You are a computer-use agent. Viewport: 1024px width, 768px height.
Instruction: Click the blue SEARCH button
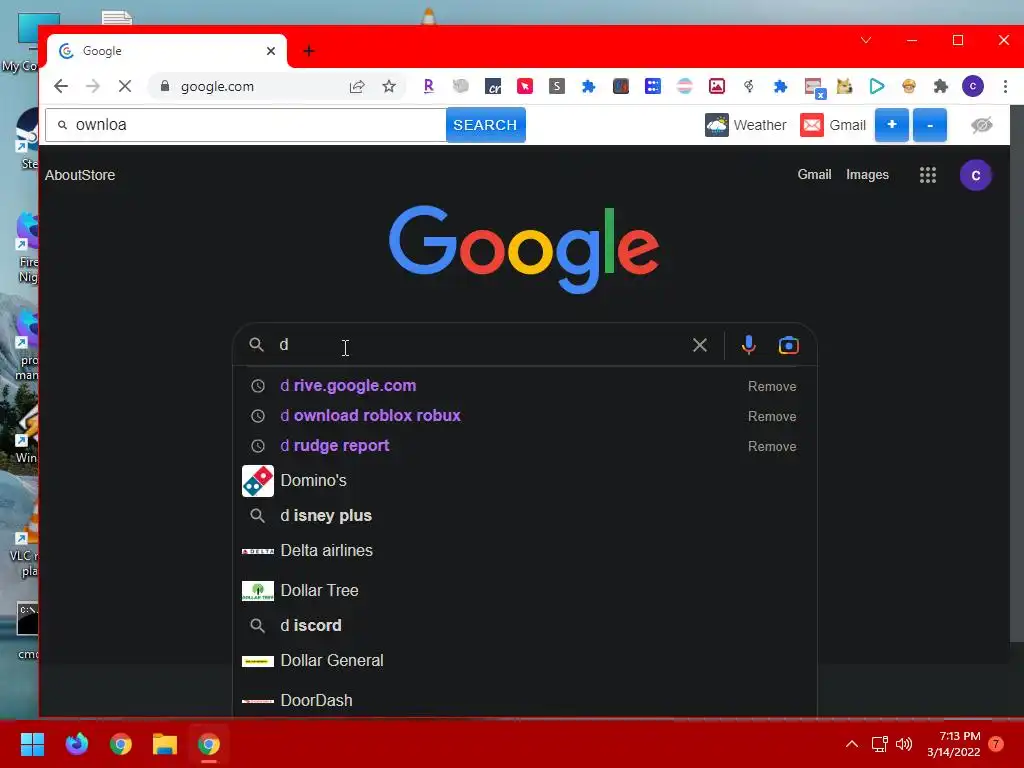click(485, 125)
